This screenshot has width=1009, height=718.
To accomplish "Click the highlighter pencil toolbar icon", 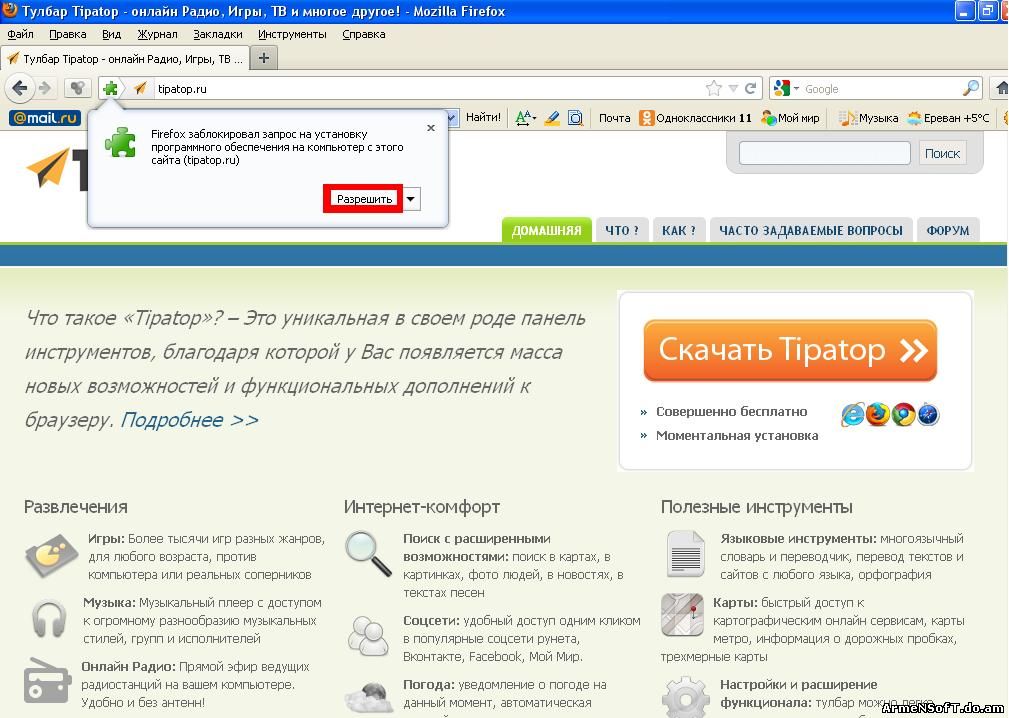I will 551,118.
